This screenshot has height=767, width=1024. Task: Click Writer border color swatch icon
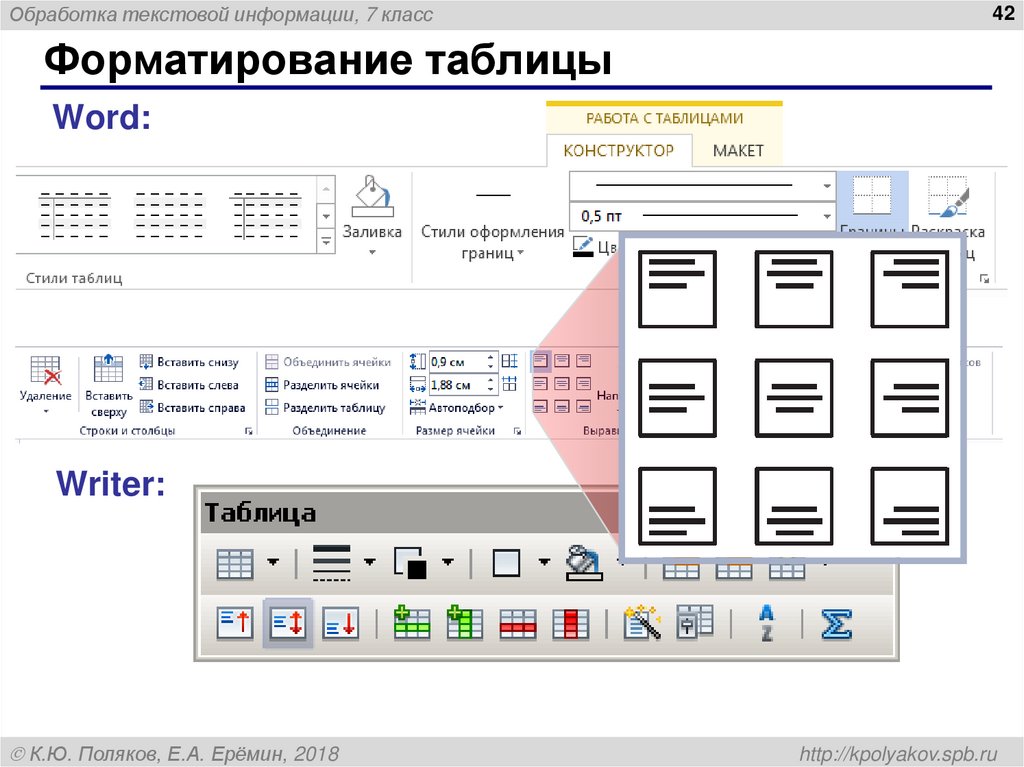(410, 563)
